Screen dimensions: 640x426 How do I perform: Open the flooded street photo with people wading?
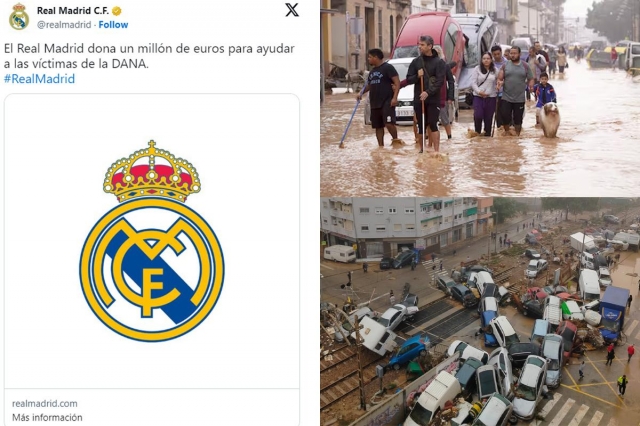480,98
